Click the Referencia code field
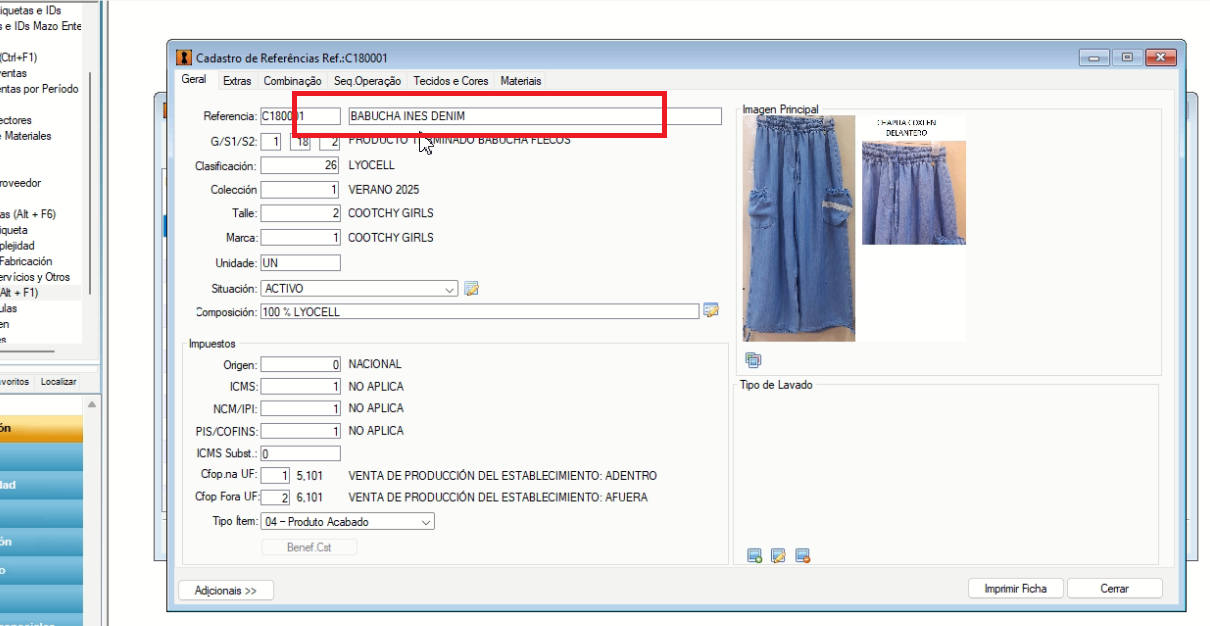1210x626 pixels. (x=300, y=116)
